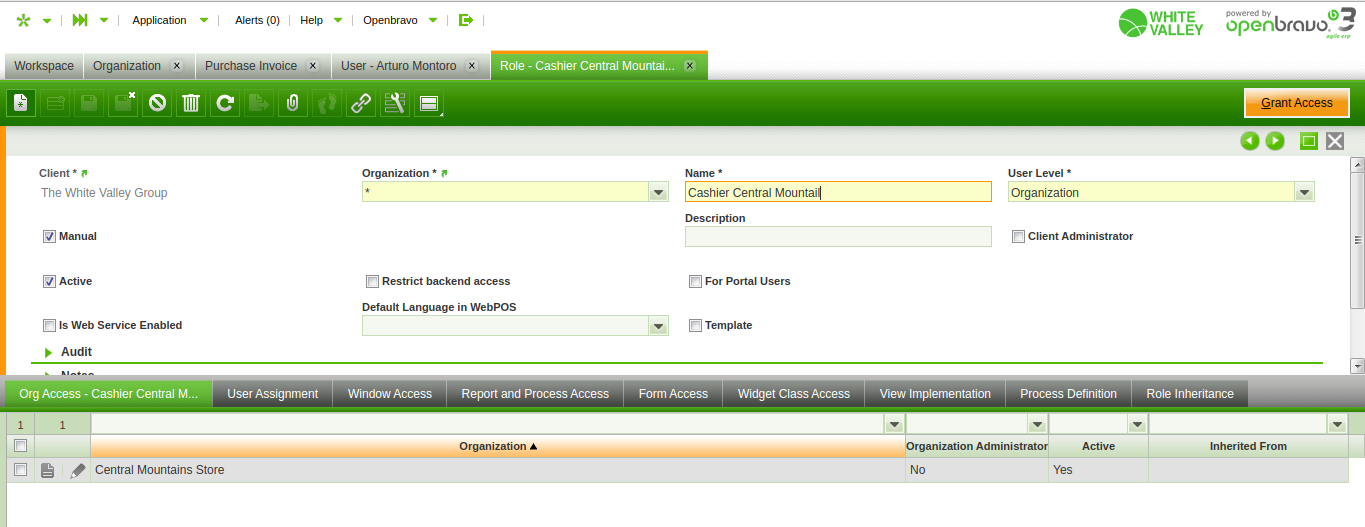This screenshot has width=1365, height=527.
Task: Switch to the Purchase Invoice tab
Action: (x=251, y=66)
